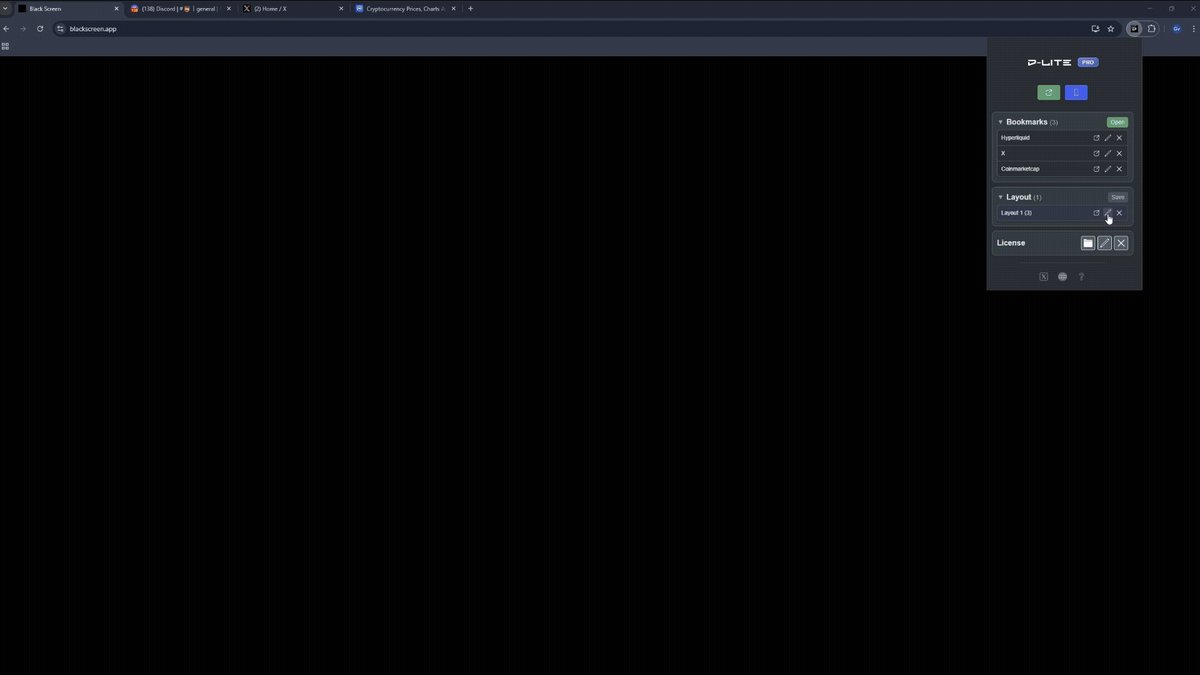This screenshot has height=675, width=1200.
Task: Close the Discord tab
Action: pos(229,8)
